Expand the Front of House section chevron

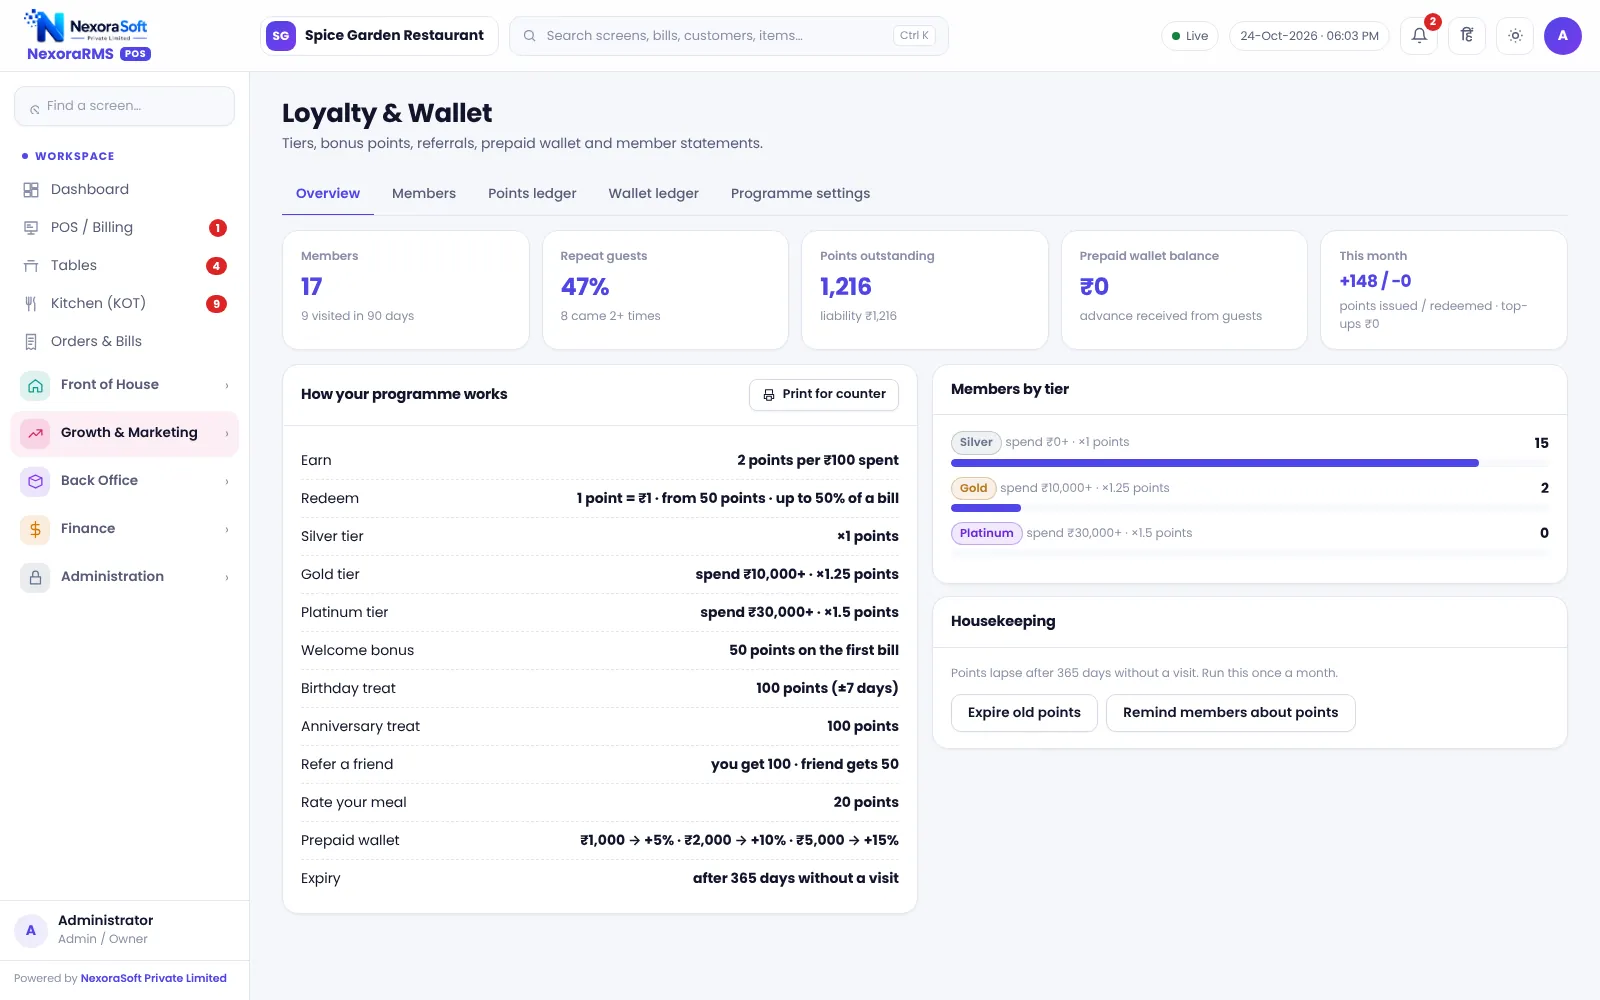tap(227, 386)
